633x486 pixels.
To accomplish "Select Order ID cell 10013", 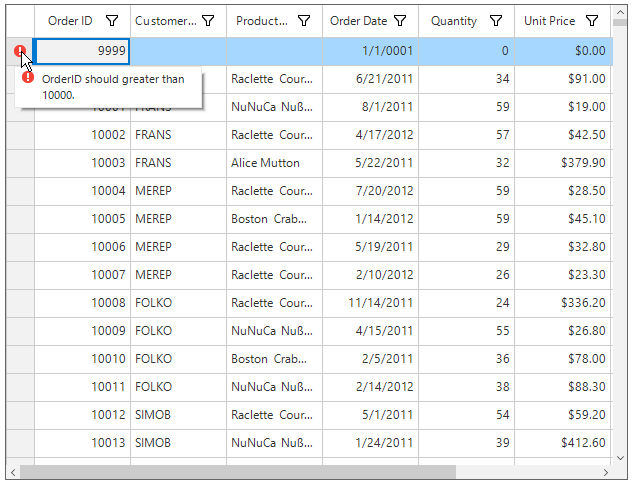I will tap(82, 443).
